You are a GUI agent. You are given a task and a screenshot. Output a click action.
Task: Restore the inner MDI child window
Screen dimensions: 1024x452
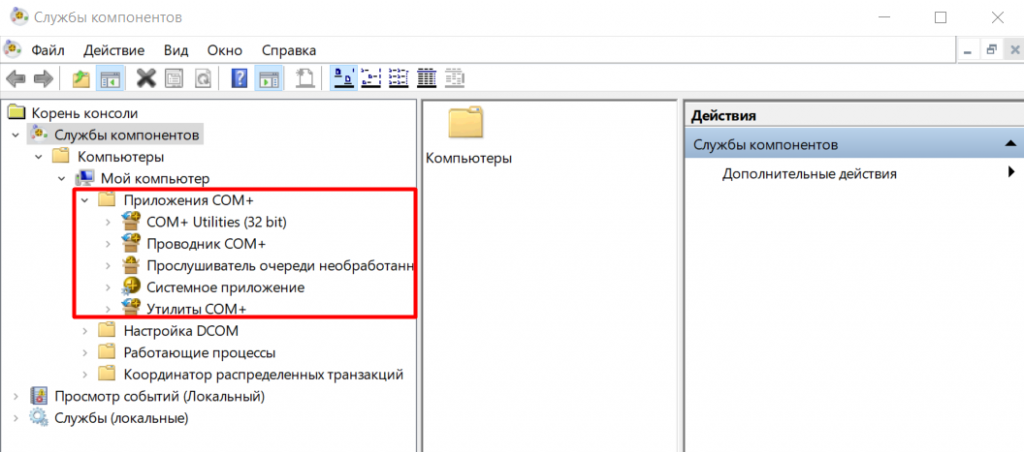[992, 50]
